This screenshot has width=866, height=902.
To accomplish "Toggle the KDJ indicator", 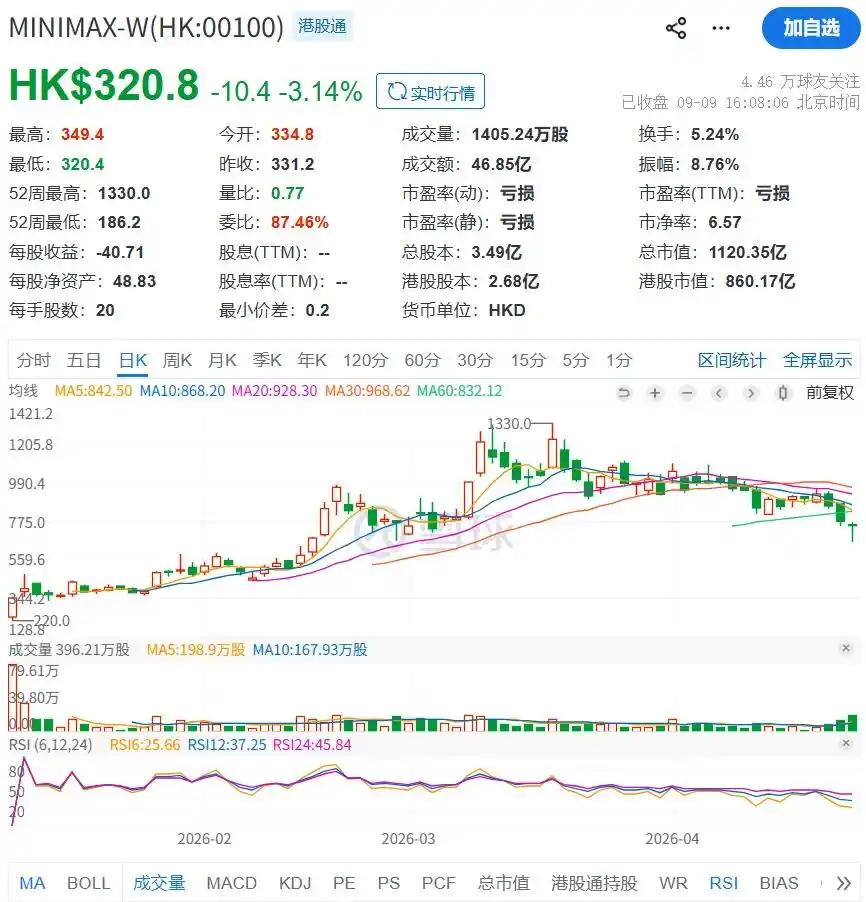I will click(x=295, y=883).
